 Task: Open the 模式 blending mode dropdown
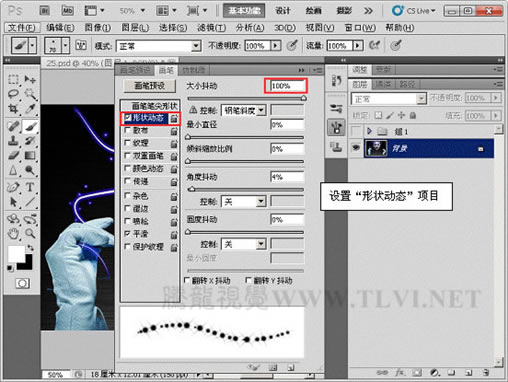pos(159,46)
